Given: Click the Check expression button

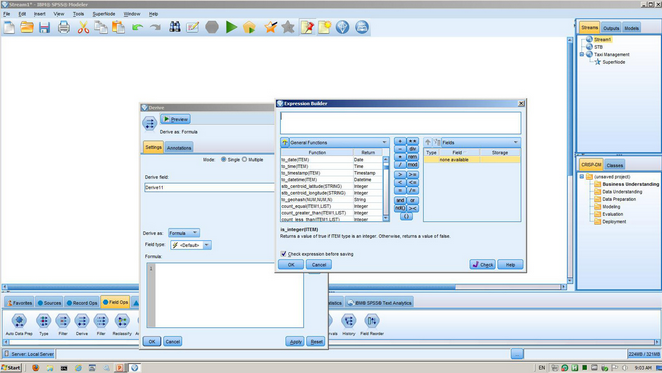Looking at the screenshot, I should point(483,264).
